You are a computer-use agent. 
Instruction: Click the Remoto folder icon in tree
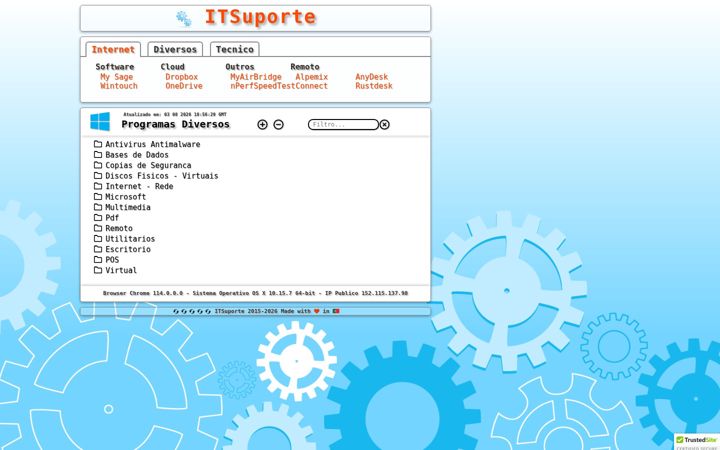98,228
